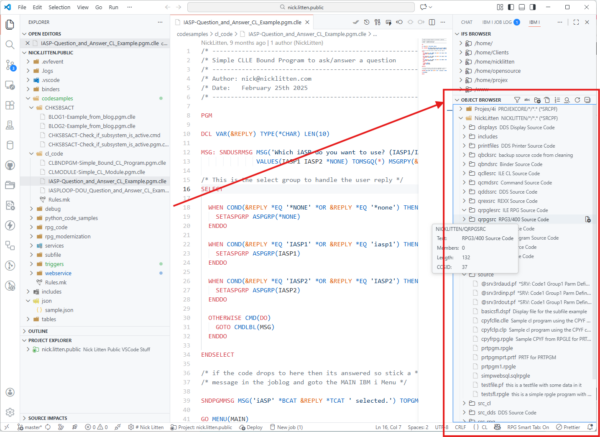Collapse the CHKSBSACT folder
This screenshot has width=600, height=437.
coord(32,108)
